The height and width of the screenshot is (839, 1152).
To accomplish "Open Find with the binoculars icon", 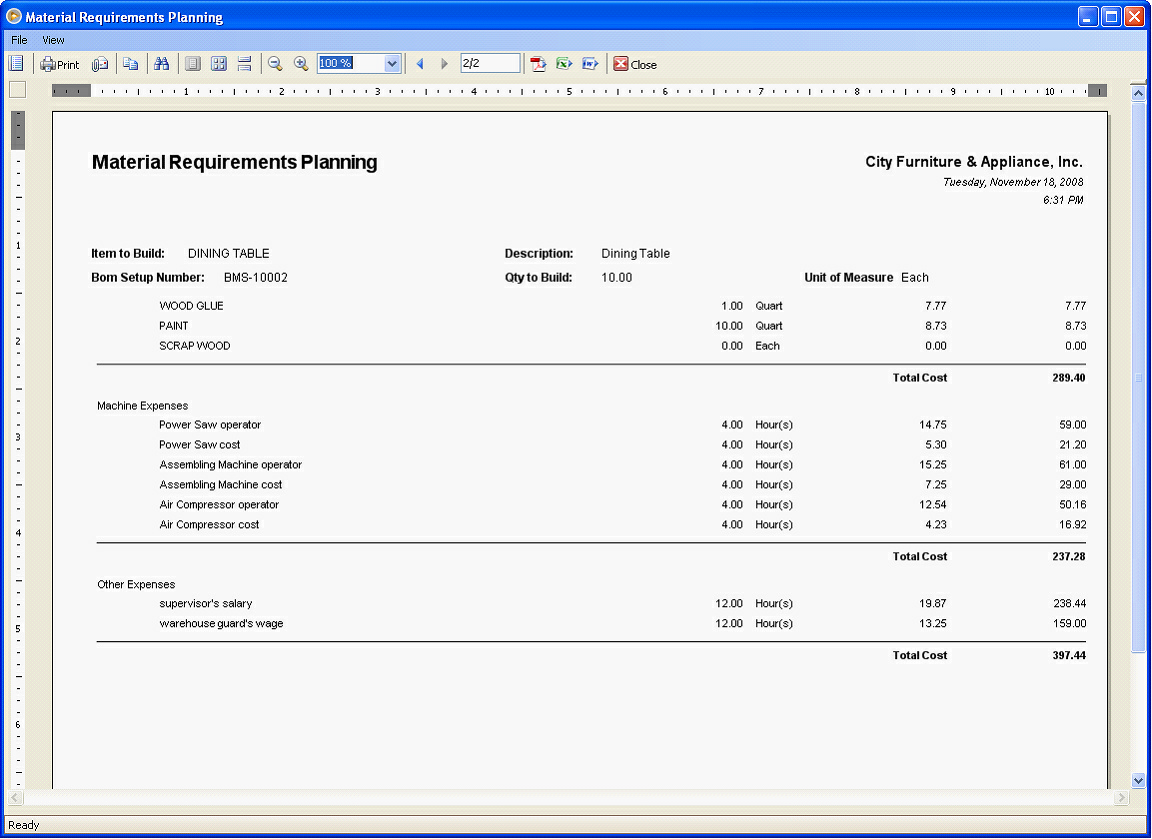I will tap(162, 64).
